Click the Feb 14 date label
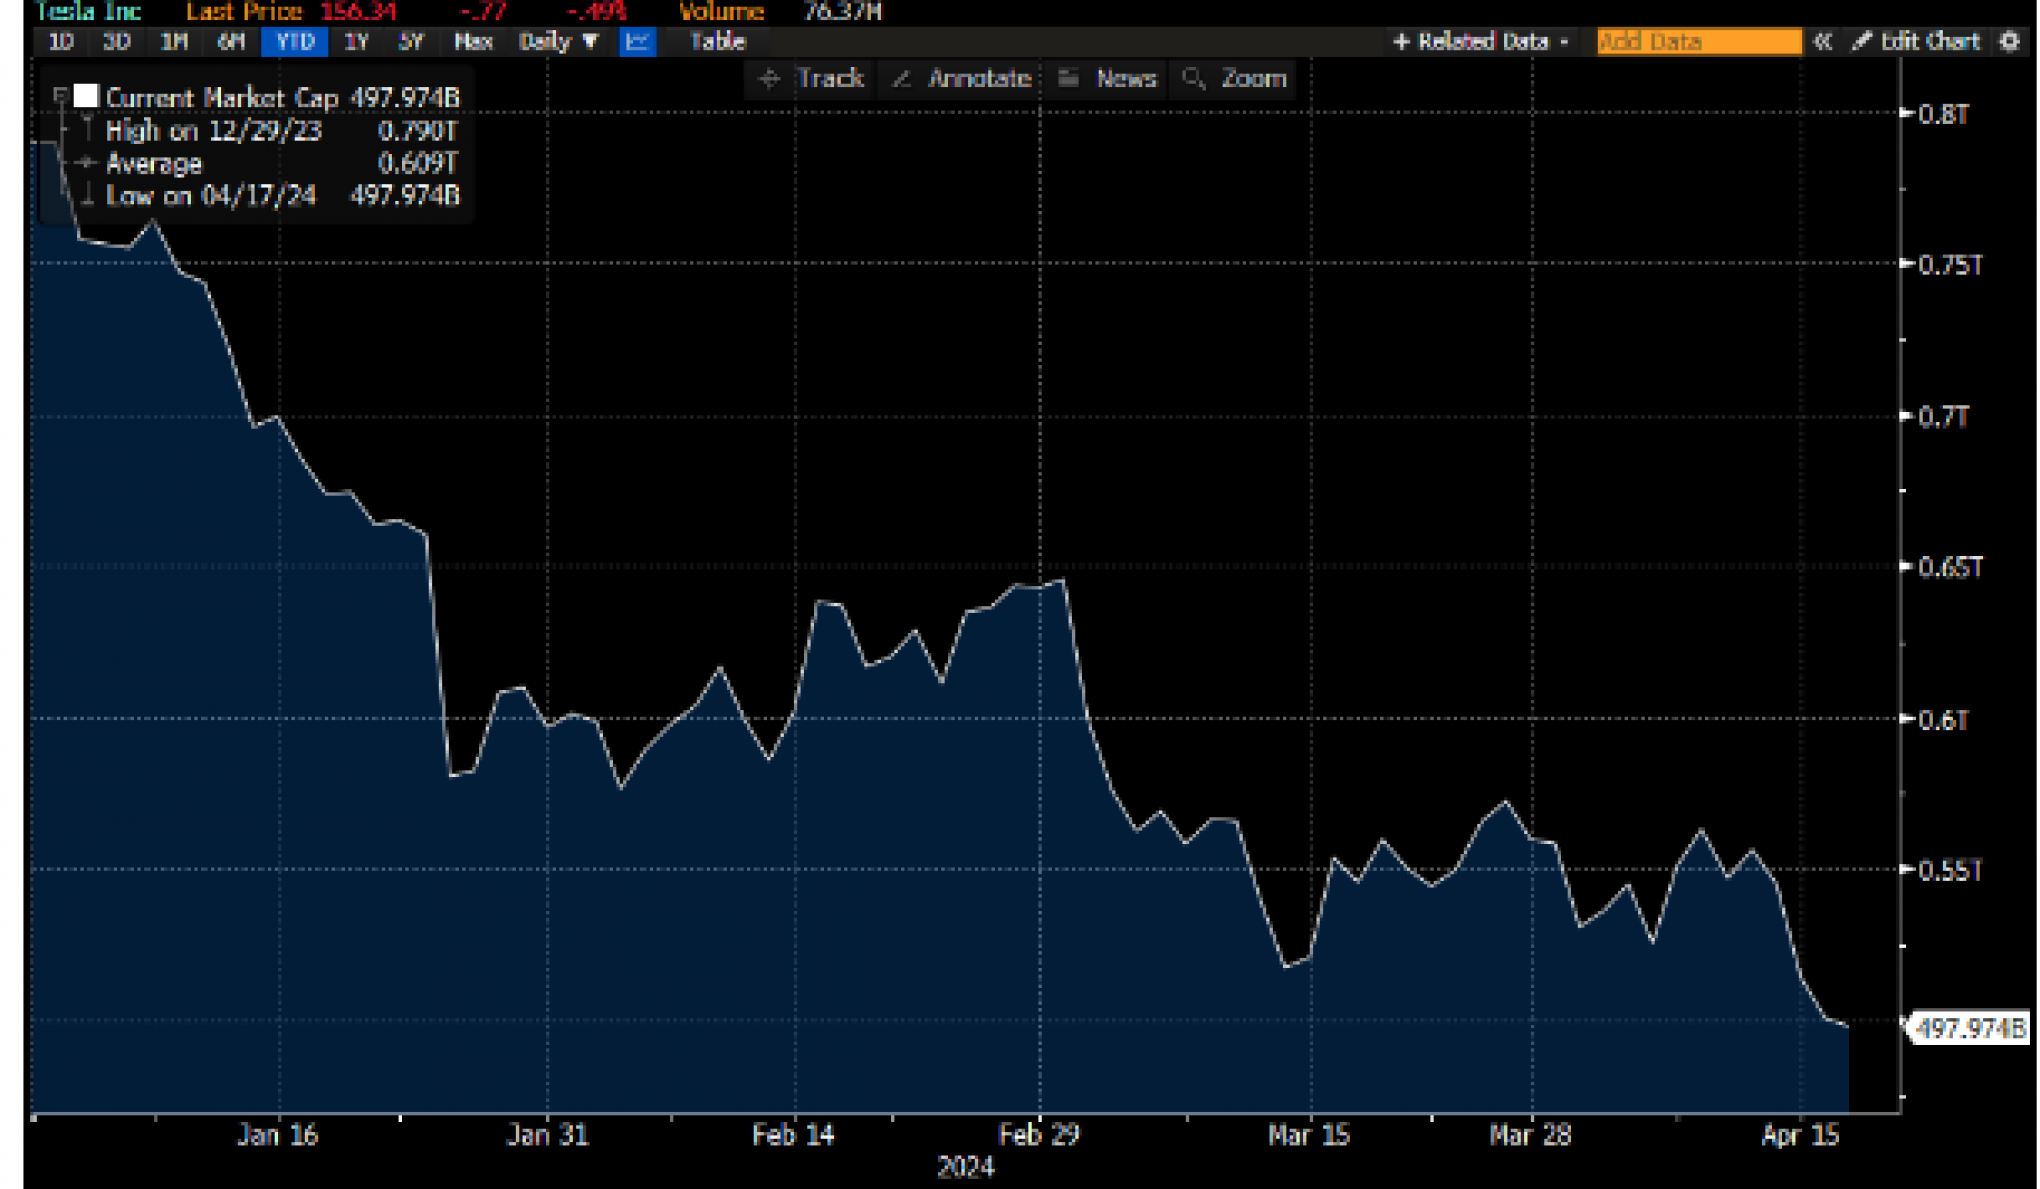 pyautogui.click(x=793, y=1135)
